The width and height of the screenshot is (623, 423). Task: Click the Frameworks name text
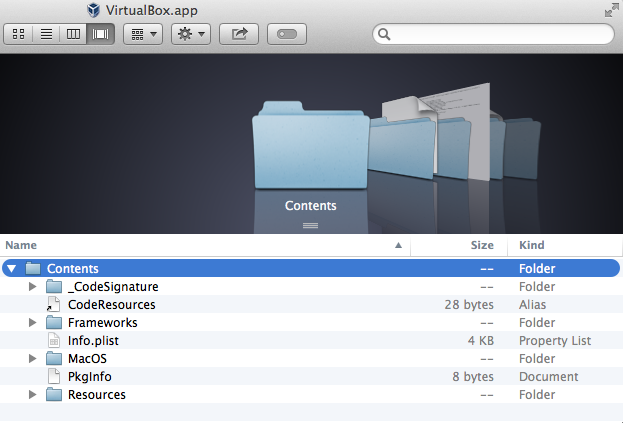103,323
